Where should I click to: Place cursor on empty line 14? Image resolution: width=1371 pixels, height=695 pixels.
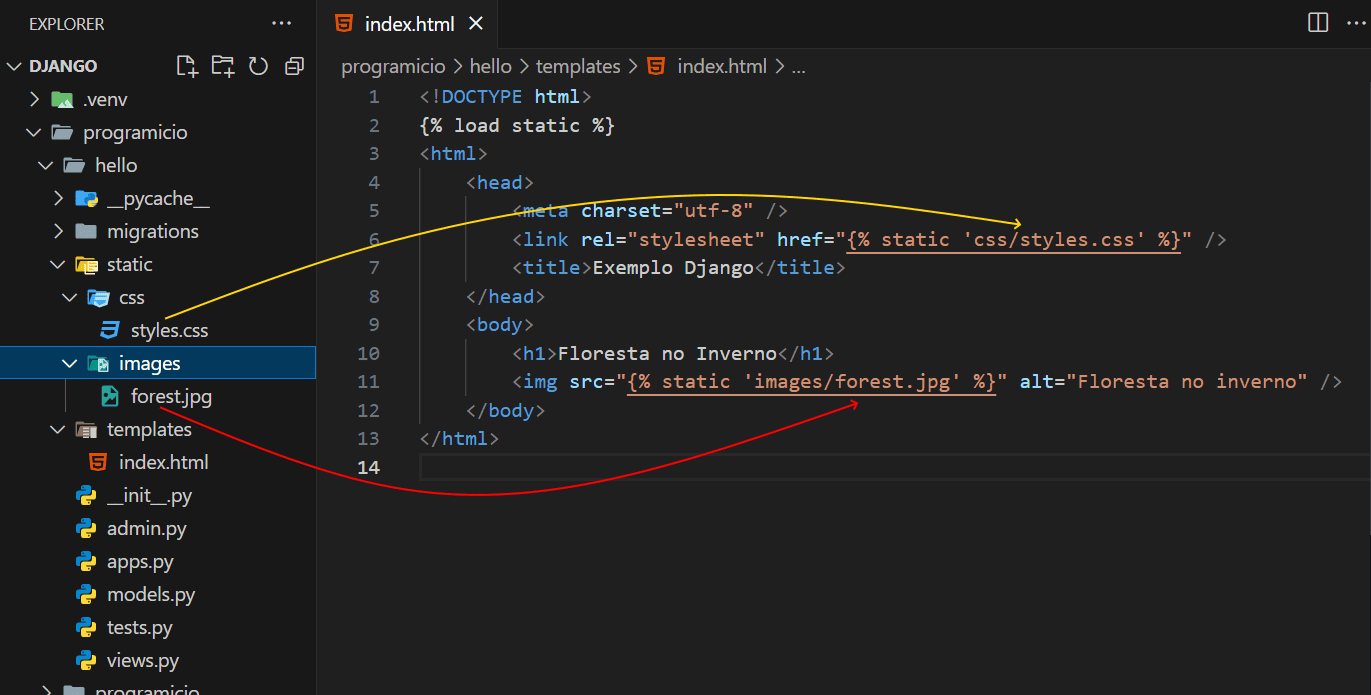[895, 467]
